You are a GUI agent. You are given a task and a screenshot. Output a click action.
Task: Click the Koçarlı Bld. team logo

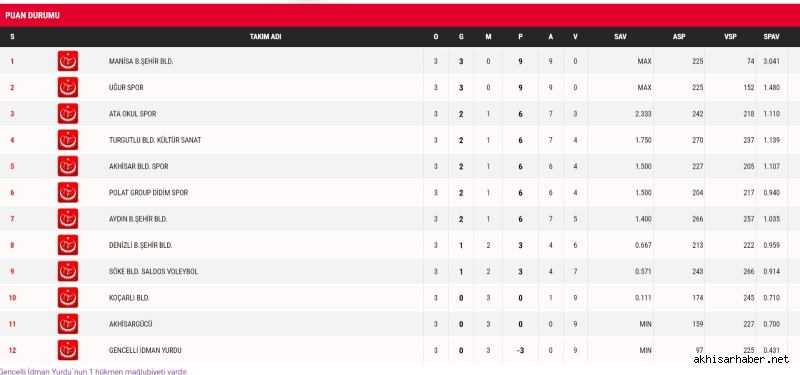point(67,297)
